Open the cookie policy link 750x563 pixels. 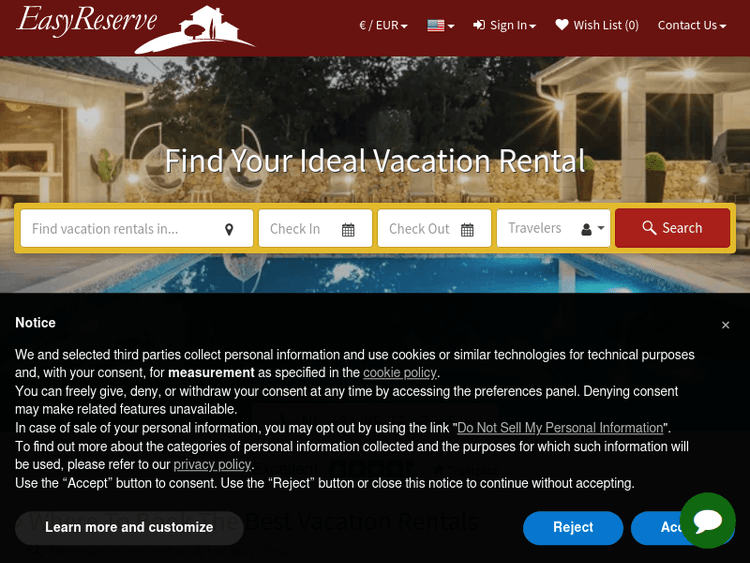coord(400,372)
